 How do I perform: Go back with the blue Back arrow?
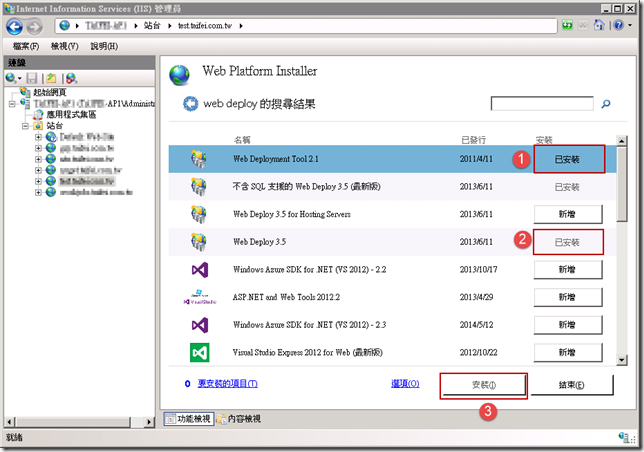click(x=14, y=27)
